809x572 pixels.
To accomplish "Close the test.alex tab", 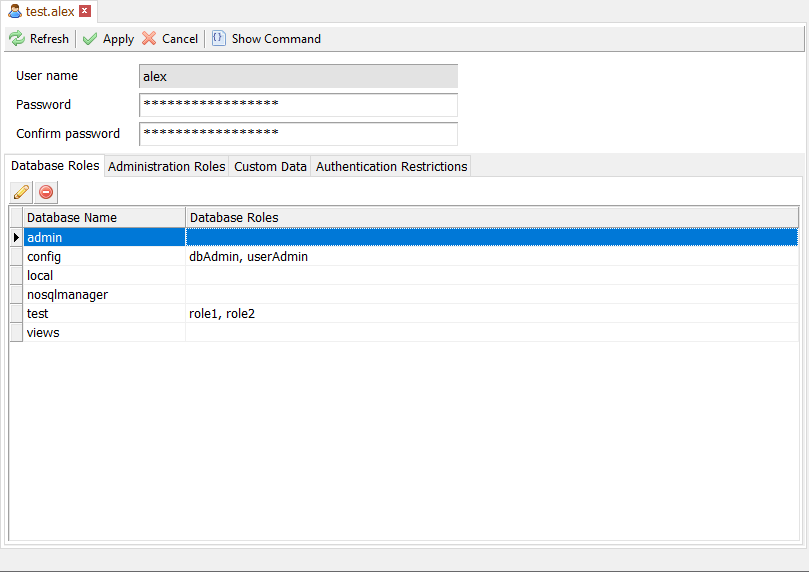I will [x=85, y=11].
